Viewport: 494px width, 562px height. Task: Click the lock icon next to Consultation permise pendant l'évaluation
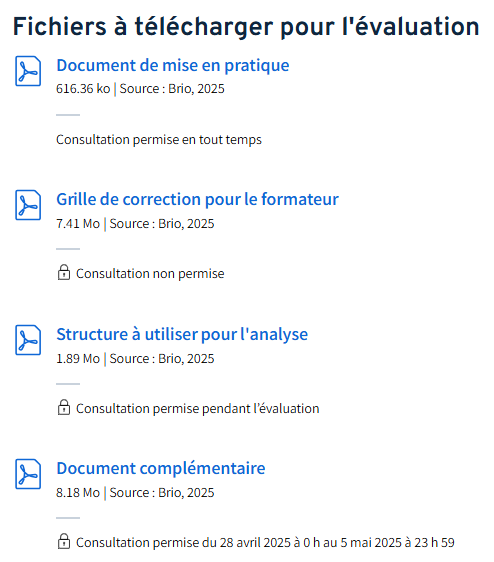[x=64, y=408]
